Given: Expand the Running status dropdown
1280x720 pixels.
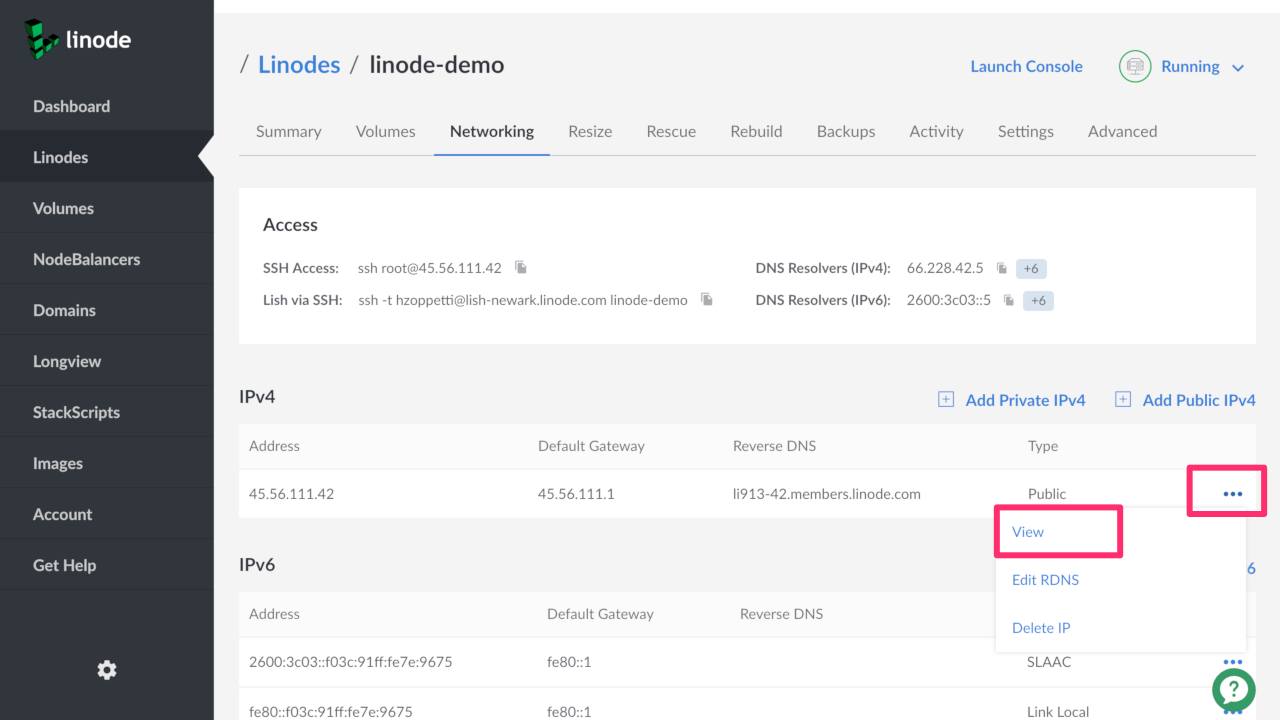Looking at the screenshot, I should tap(1237, 67).
